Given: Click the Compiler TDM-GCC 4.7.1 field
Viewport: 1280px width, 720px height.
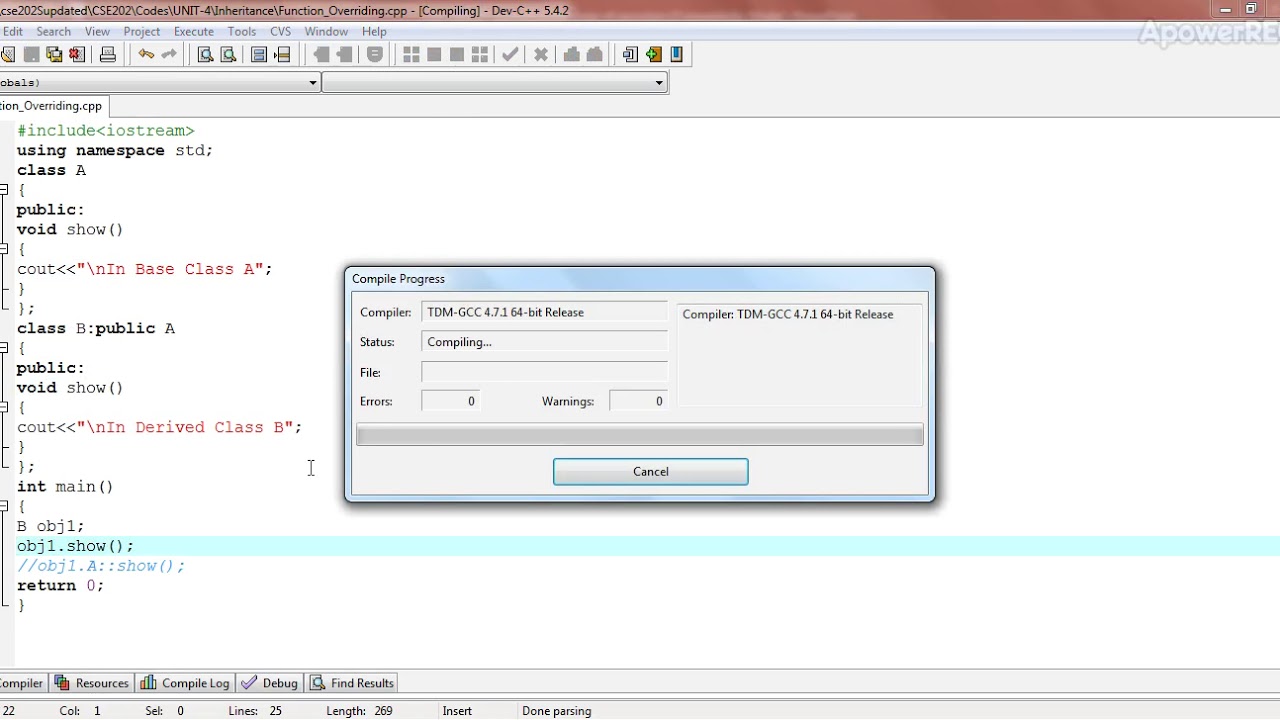Looking at the screenshot, I should (x=544, y=312).
